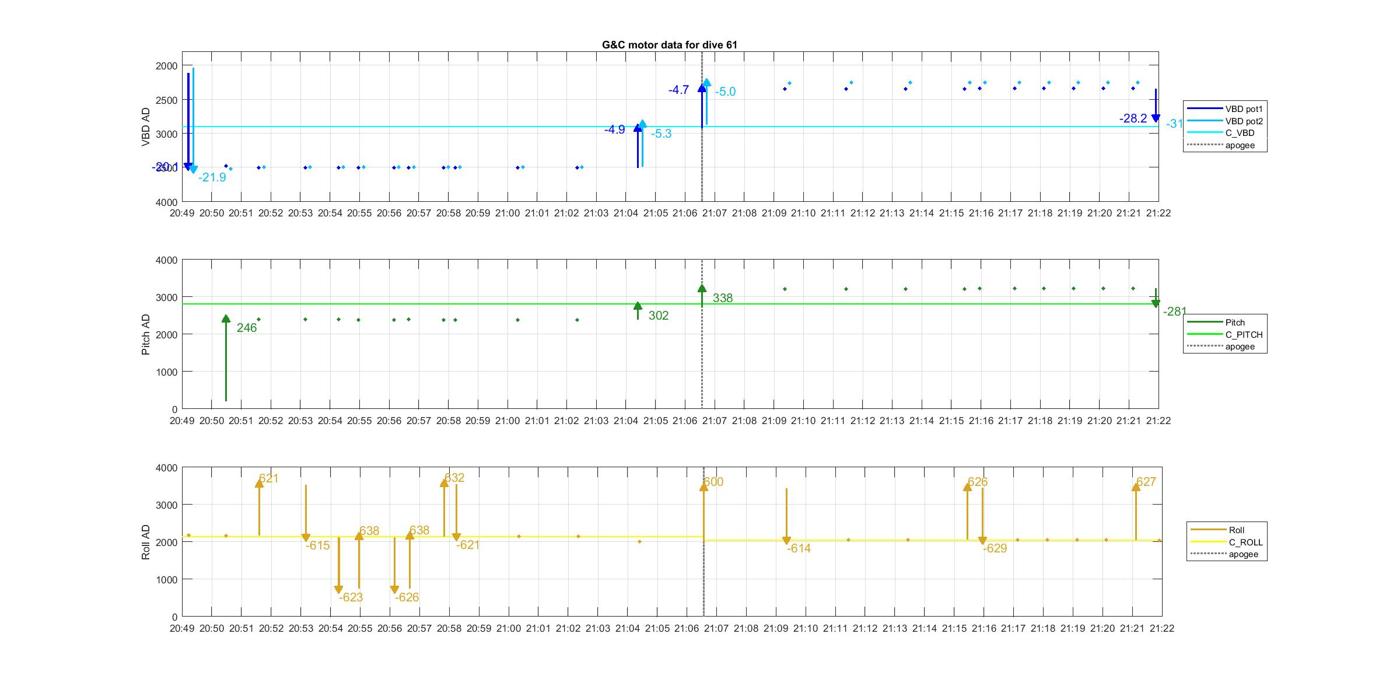1400x693 pixels.
Task: Click the "VBD AD" y-axis label
Action: click(x=146, y=127)
